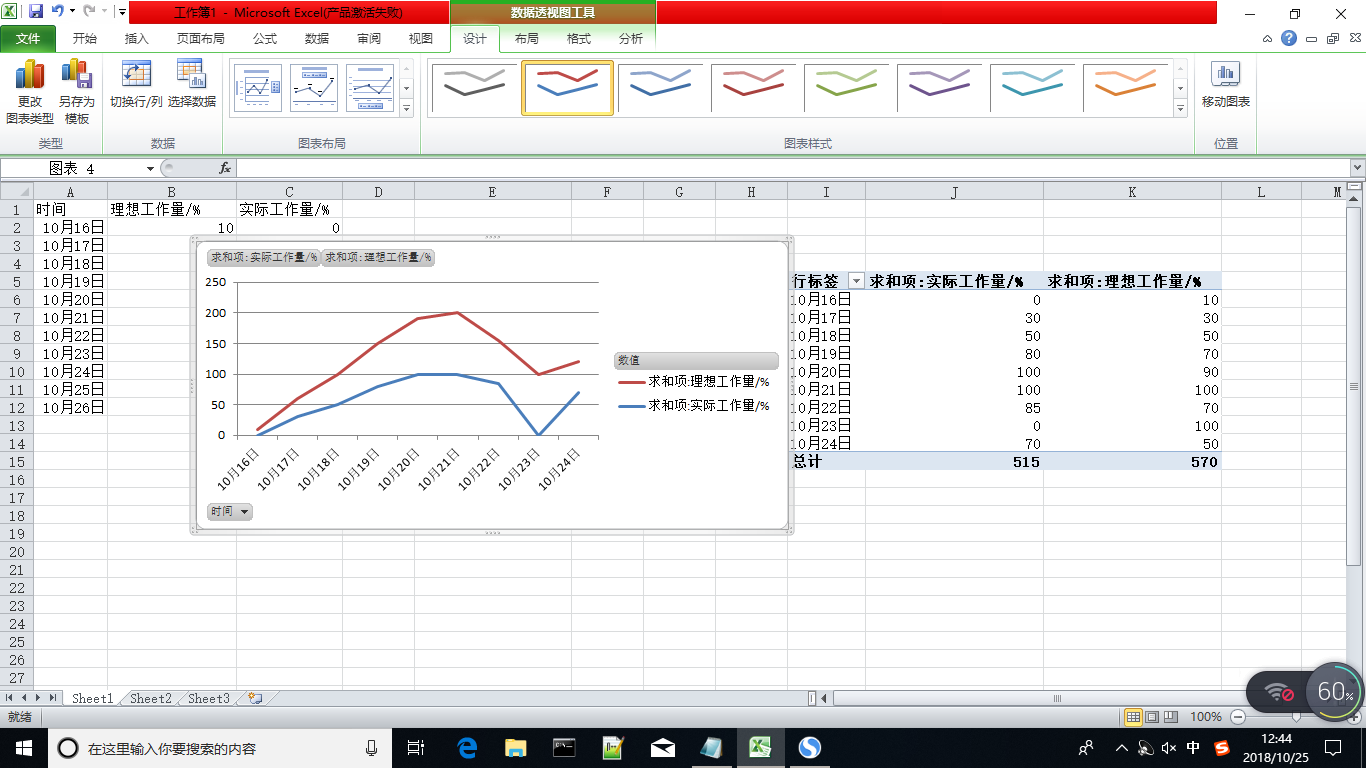Expand the chart styles gallery
This screenshot has height=768, width=1366.
coord(1180,108)
